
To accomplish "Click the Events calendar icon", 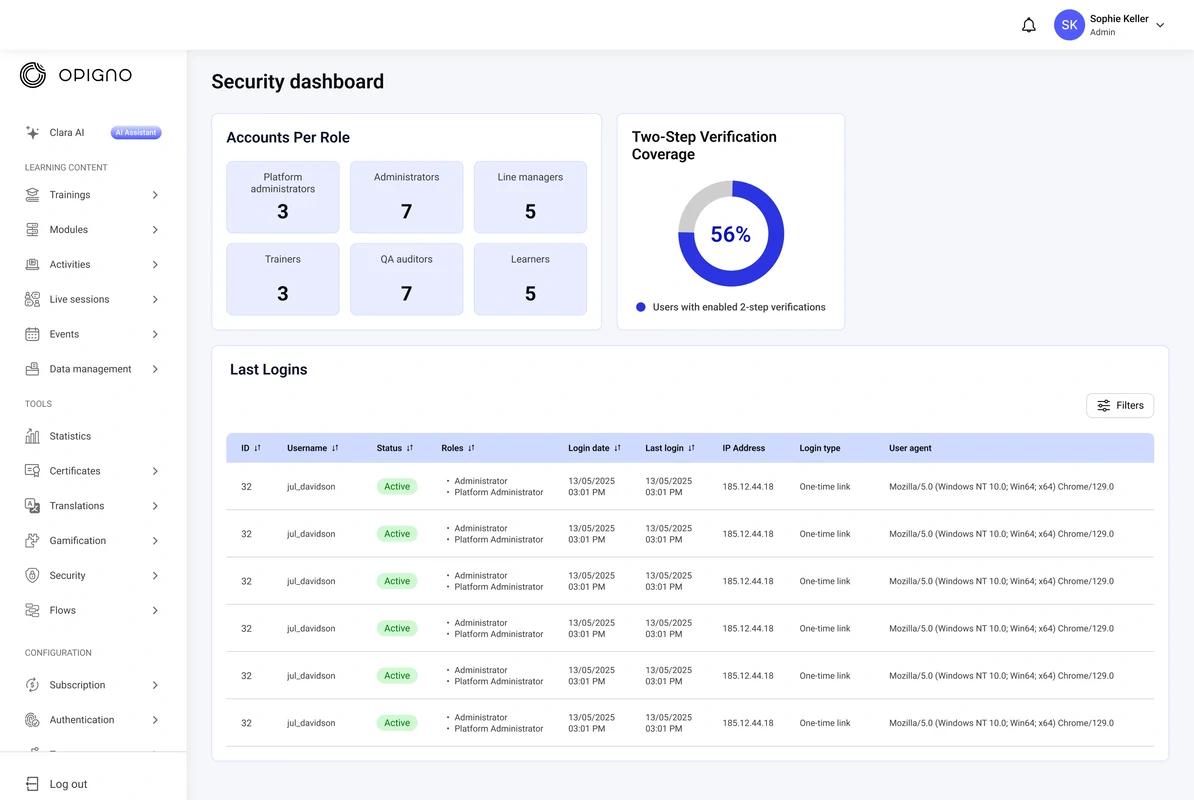I will [32, 334].
